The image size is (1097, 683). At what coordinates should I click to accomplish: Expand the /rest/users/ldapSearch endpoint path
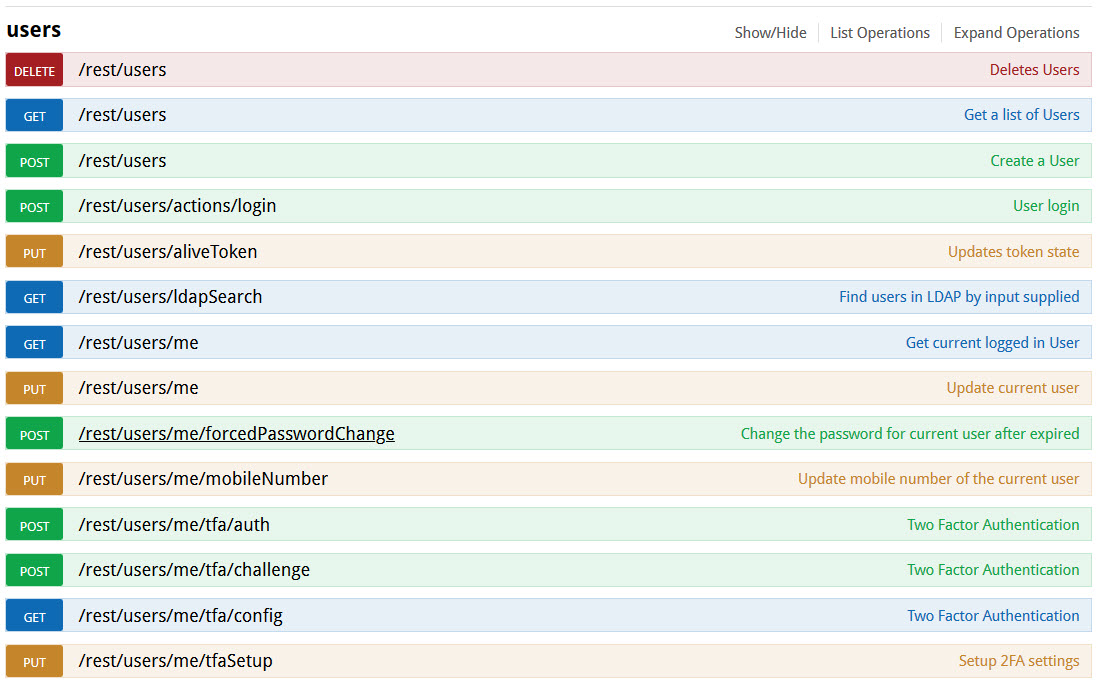170,297
